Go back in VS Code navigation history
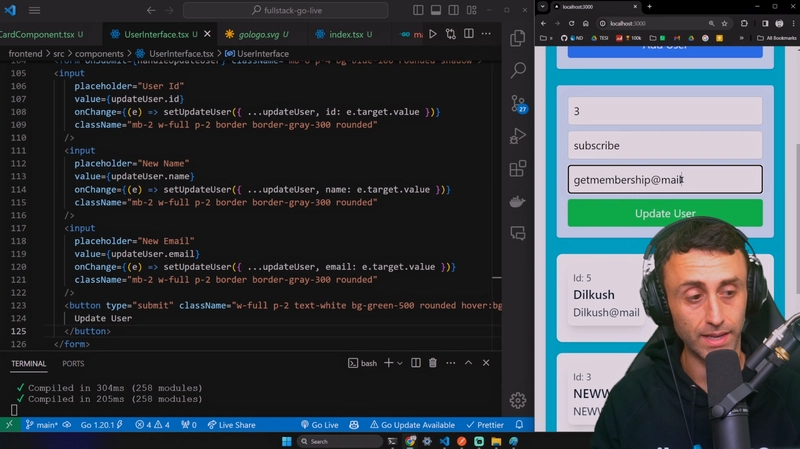 click(x=151, y=10)
